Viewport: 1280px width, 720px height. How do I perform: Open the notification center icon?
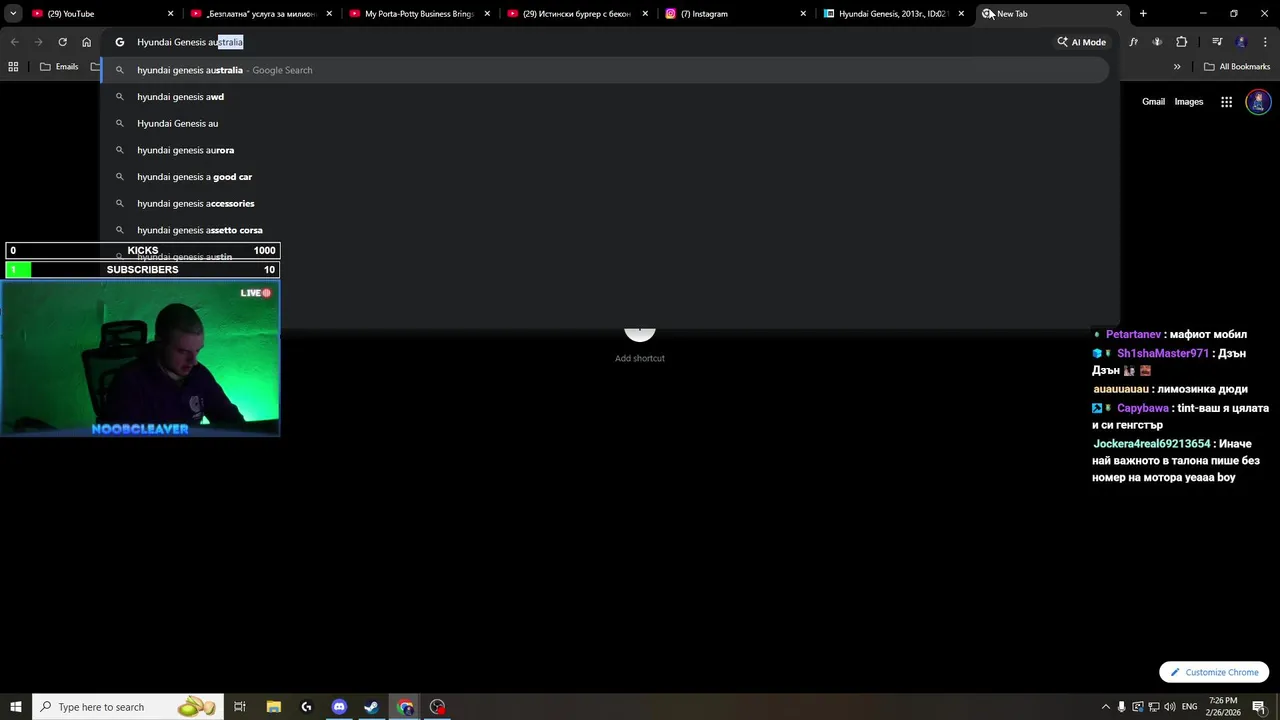click(1259, 707)
